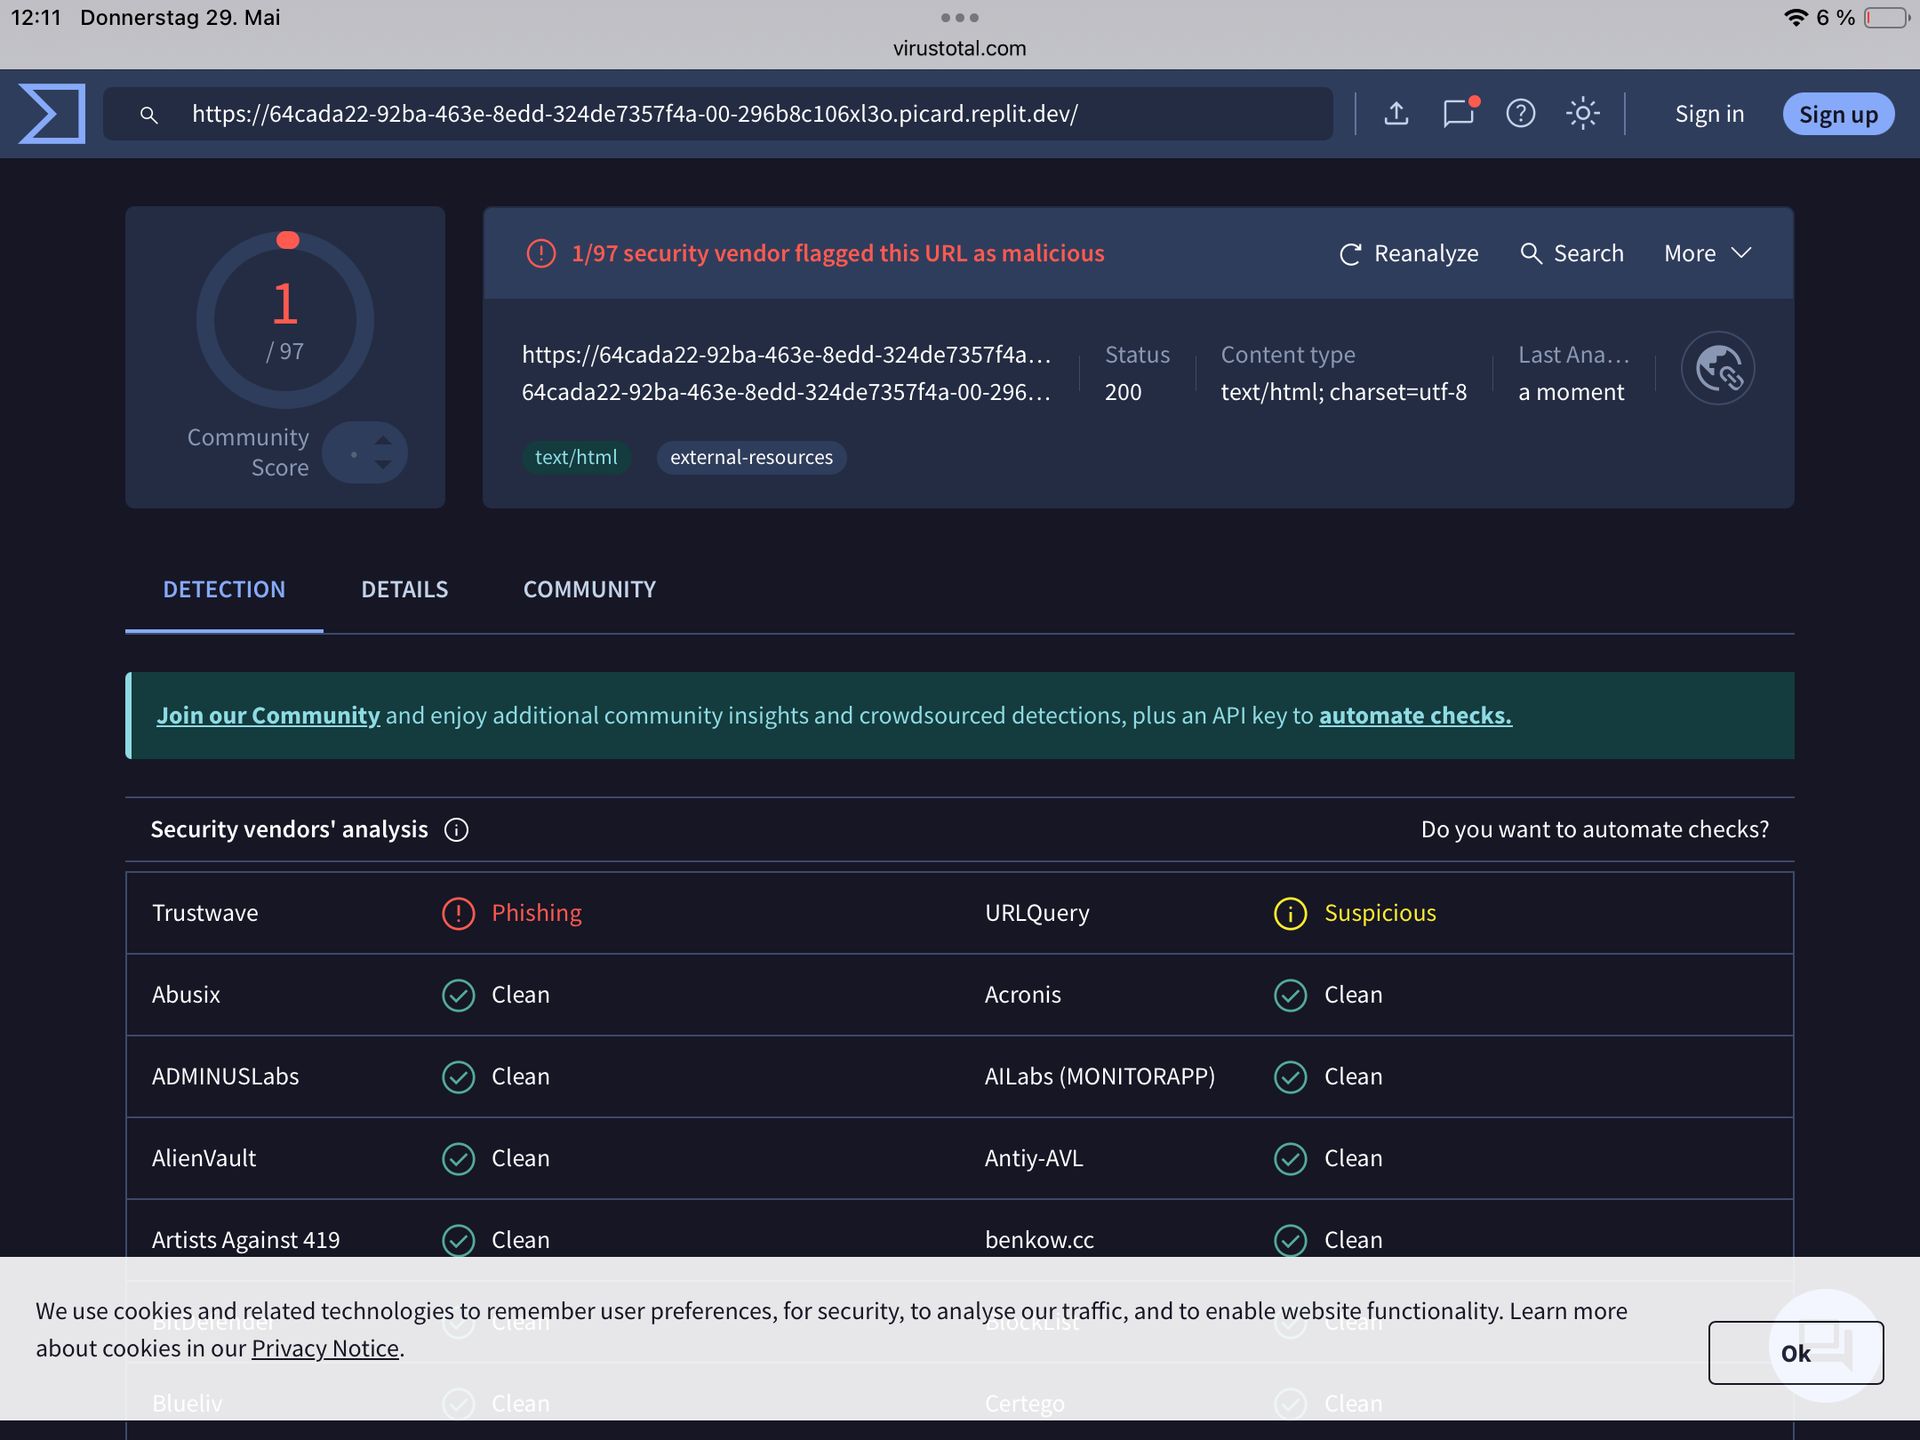Click the search magnifier icon in URL bar
This screenshot has height=1440, width=1920.
click(x=149, y=115)
